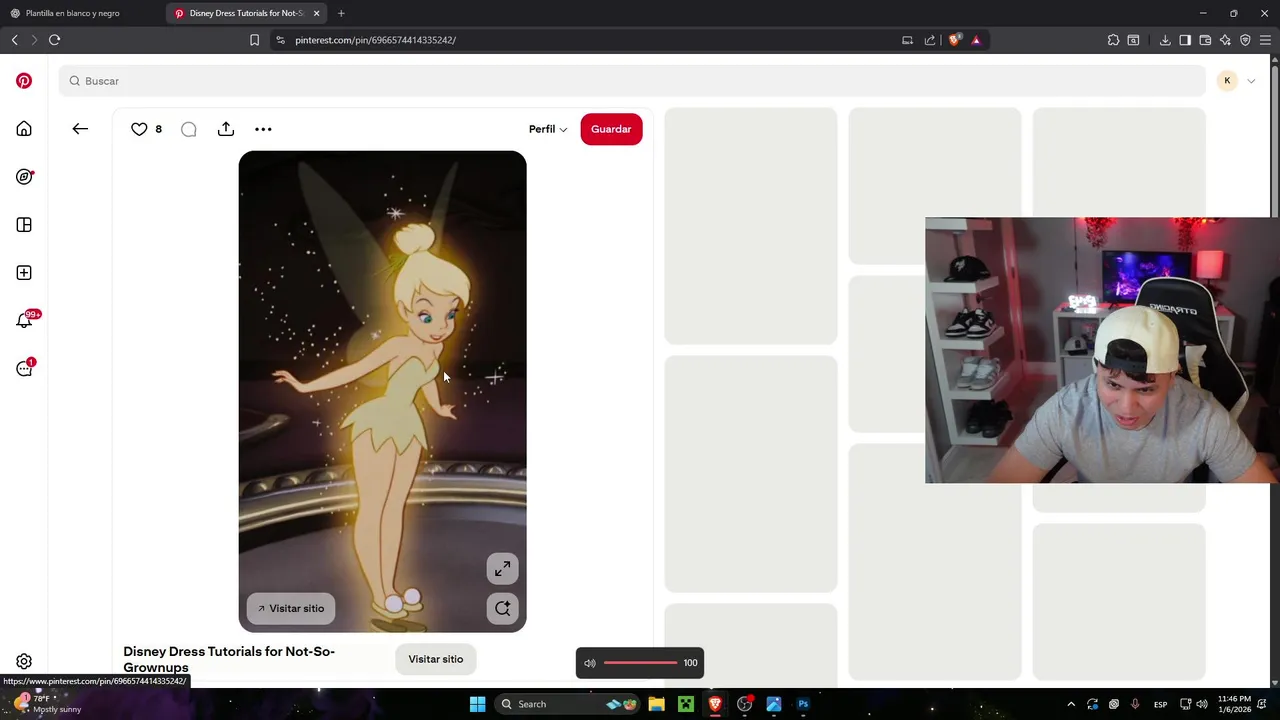Viewport: 1280px width, 720px height.
Task: Open OBS Studio taskbar icon
Action: point(744,704)
